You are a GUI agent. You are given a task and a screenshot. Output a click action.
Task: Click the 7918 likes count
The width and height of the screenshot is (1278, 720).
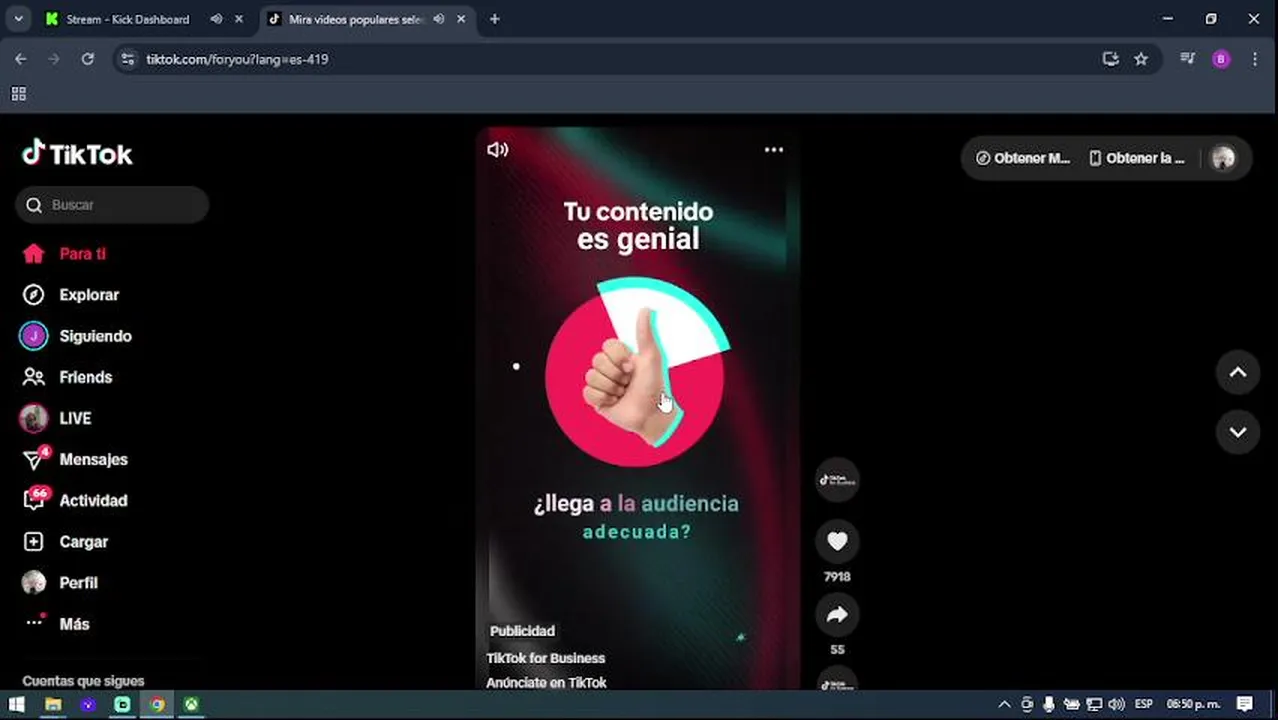point(837,577)
